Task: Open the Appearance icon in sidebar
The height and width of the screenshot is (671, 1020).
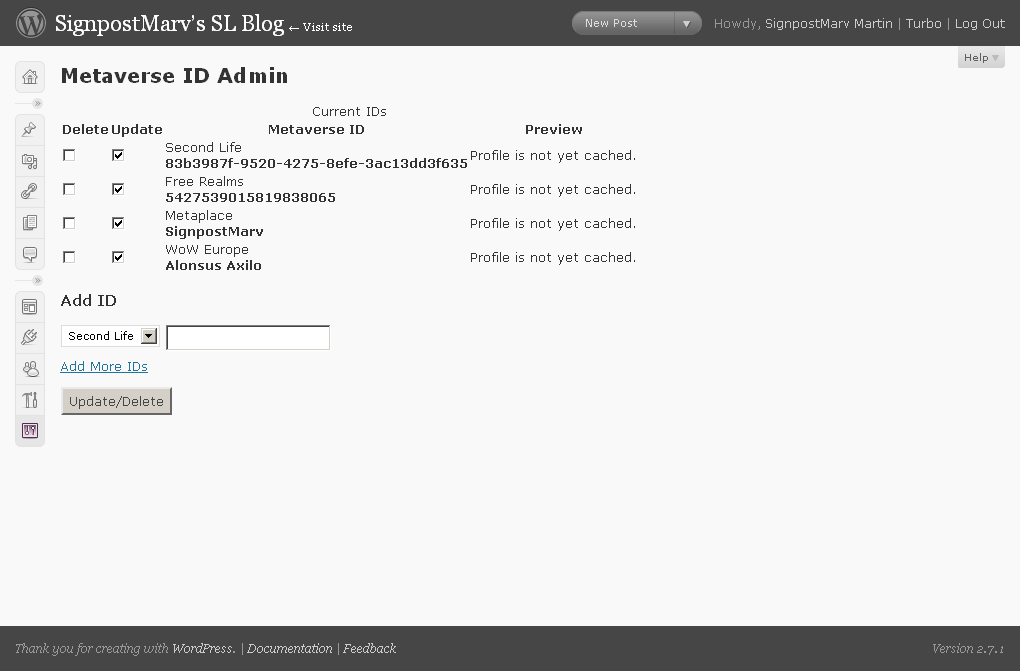Action: (x=29, y=306)
